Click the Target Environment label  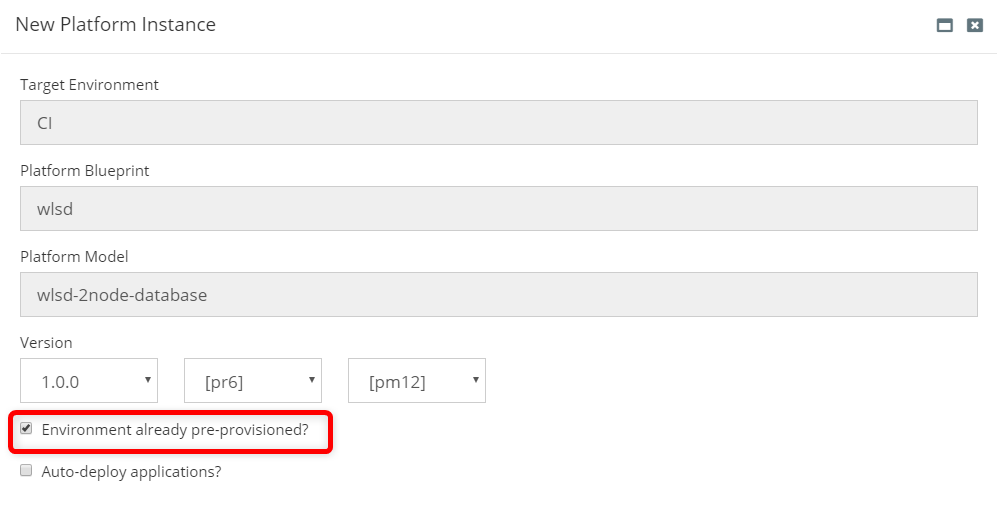[x=90, y=85]
